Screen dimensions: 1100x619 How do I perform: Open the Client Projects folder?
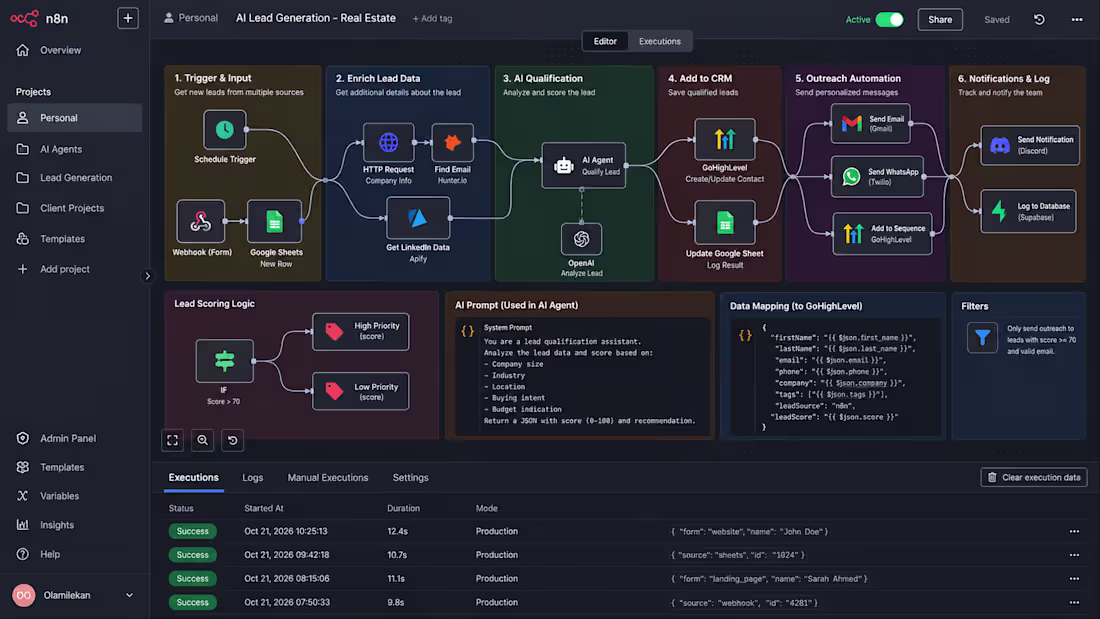click(x=74, y=208)
